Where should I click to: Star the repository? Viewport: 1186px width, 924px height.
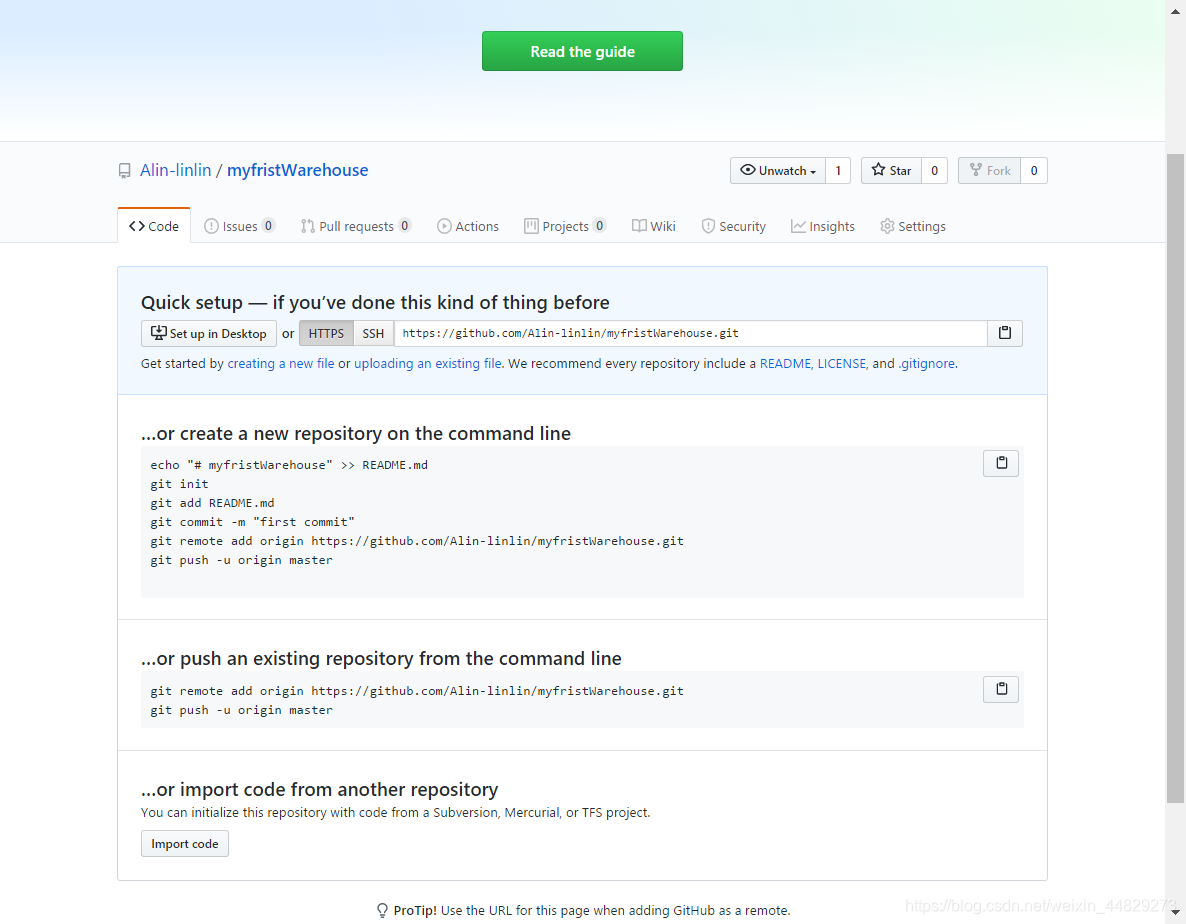pos(892,171)
